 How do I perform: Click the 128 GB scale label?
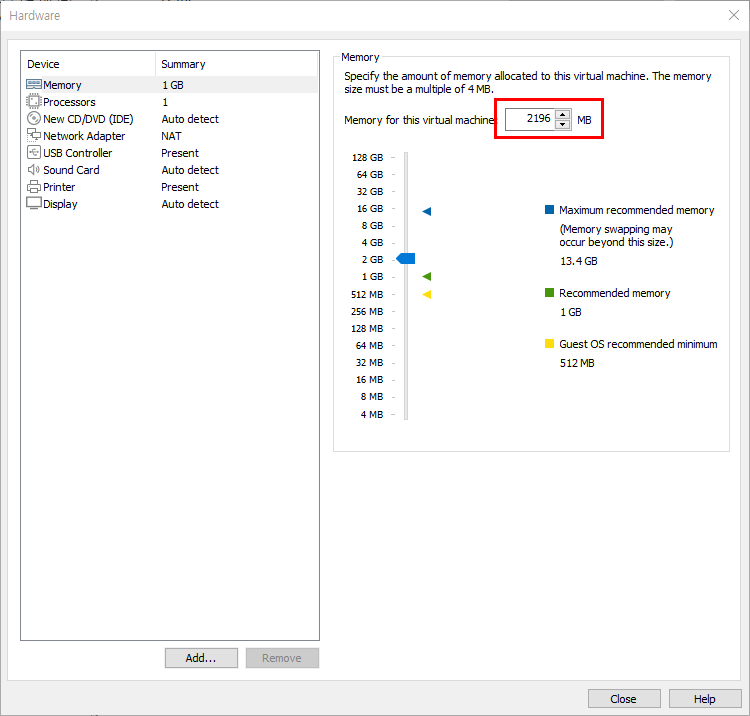tap(367, 157)
